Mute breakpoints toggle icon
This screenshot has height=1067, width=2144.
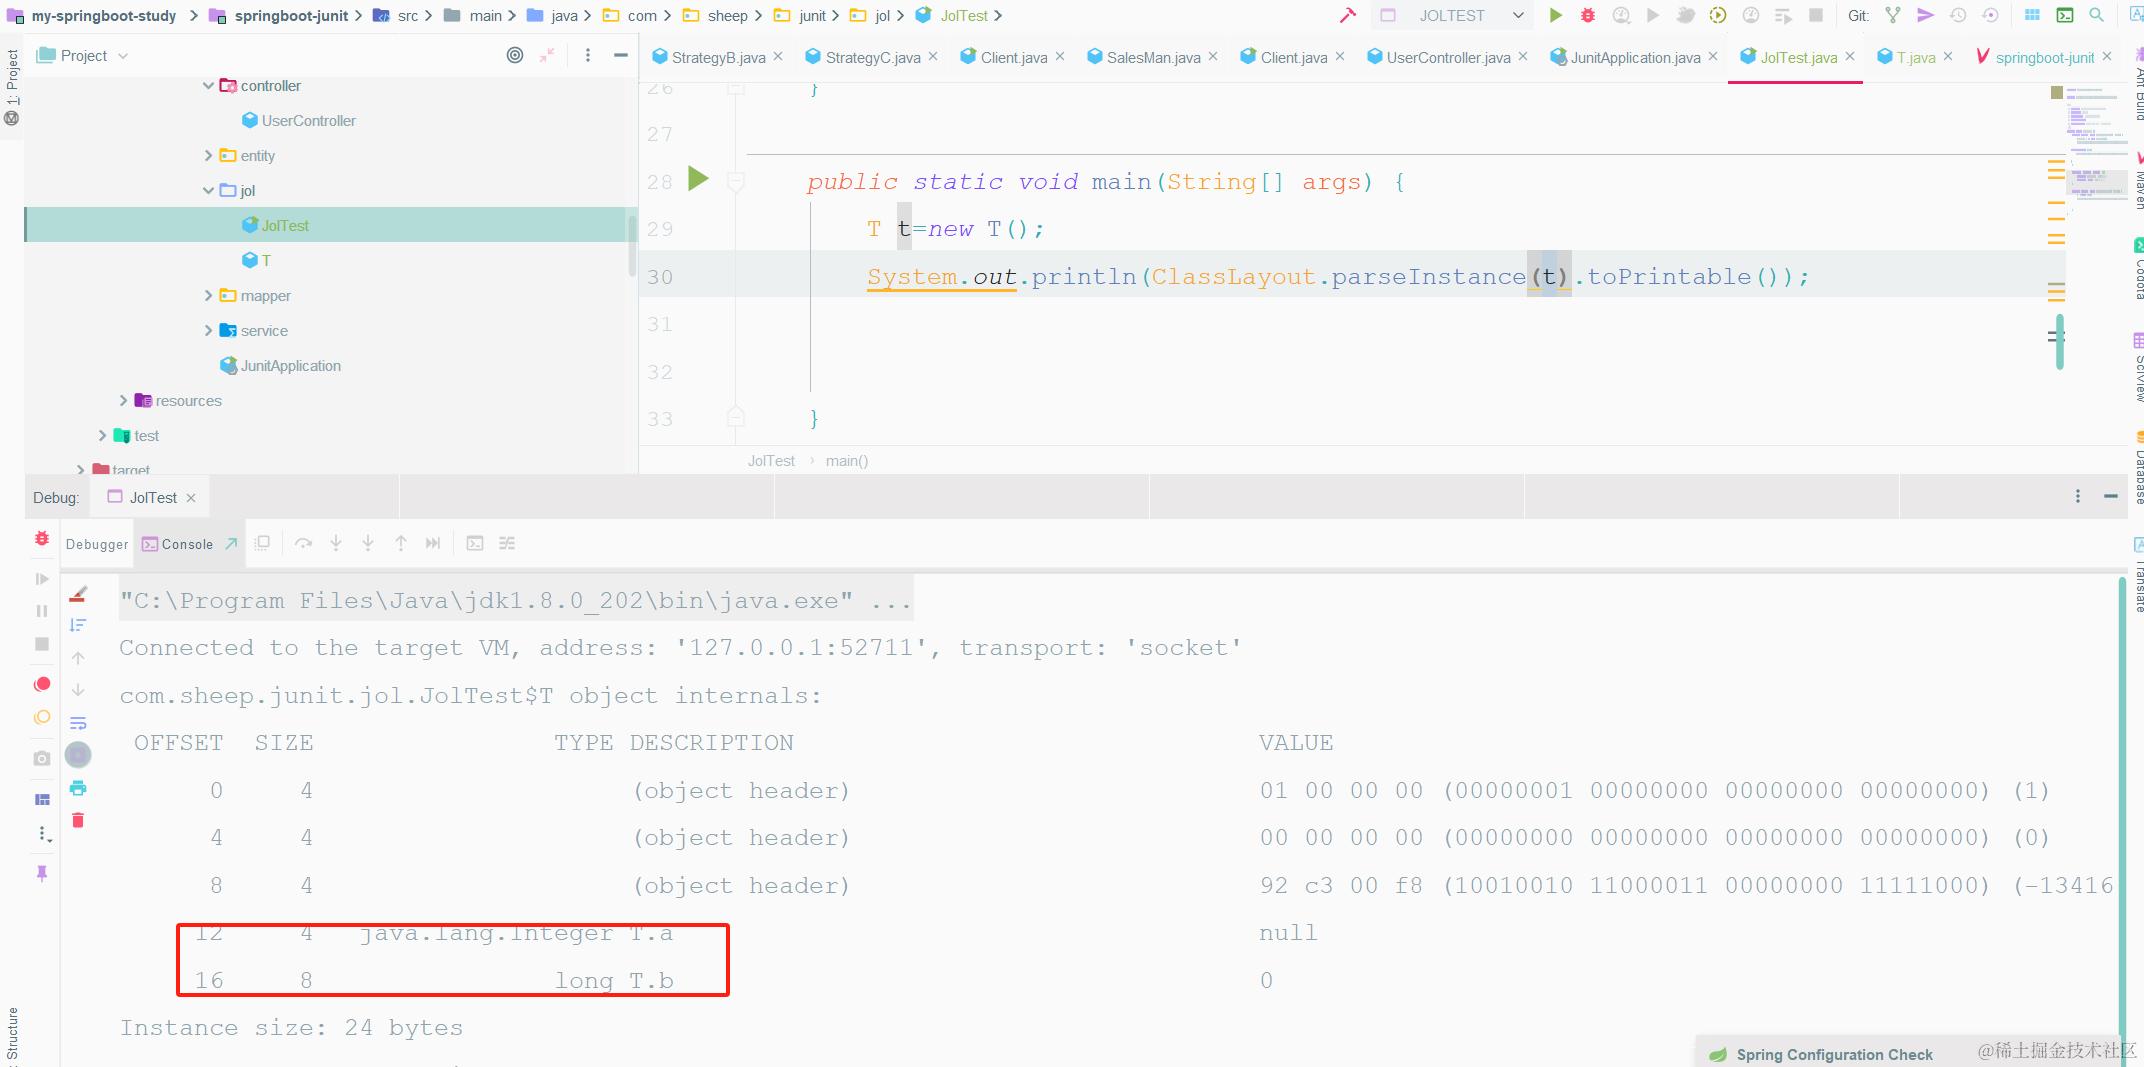pos(42,717)
